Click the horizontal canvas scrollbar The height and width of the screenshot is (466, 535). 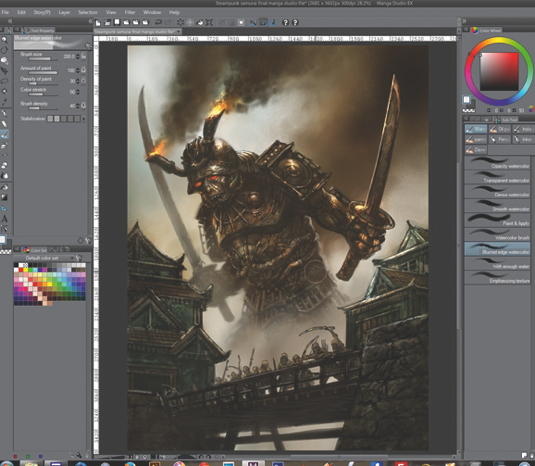[x=339, y=456]
